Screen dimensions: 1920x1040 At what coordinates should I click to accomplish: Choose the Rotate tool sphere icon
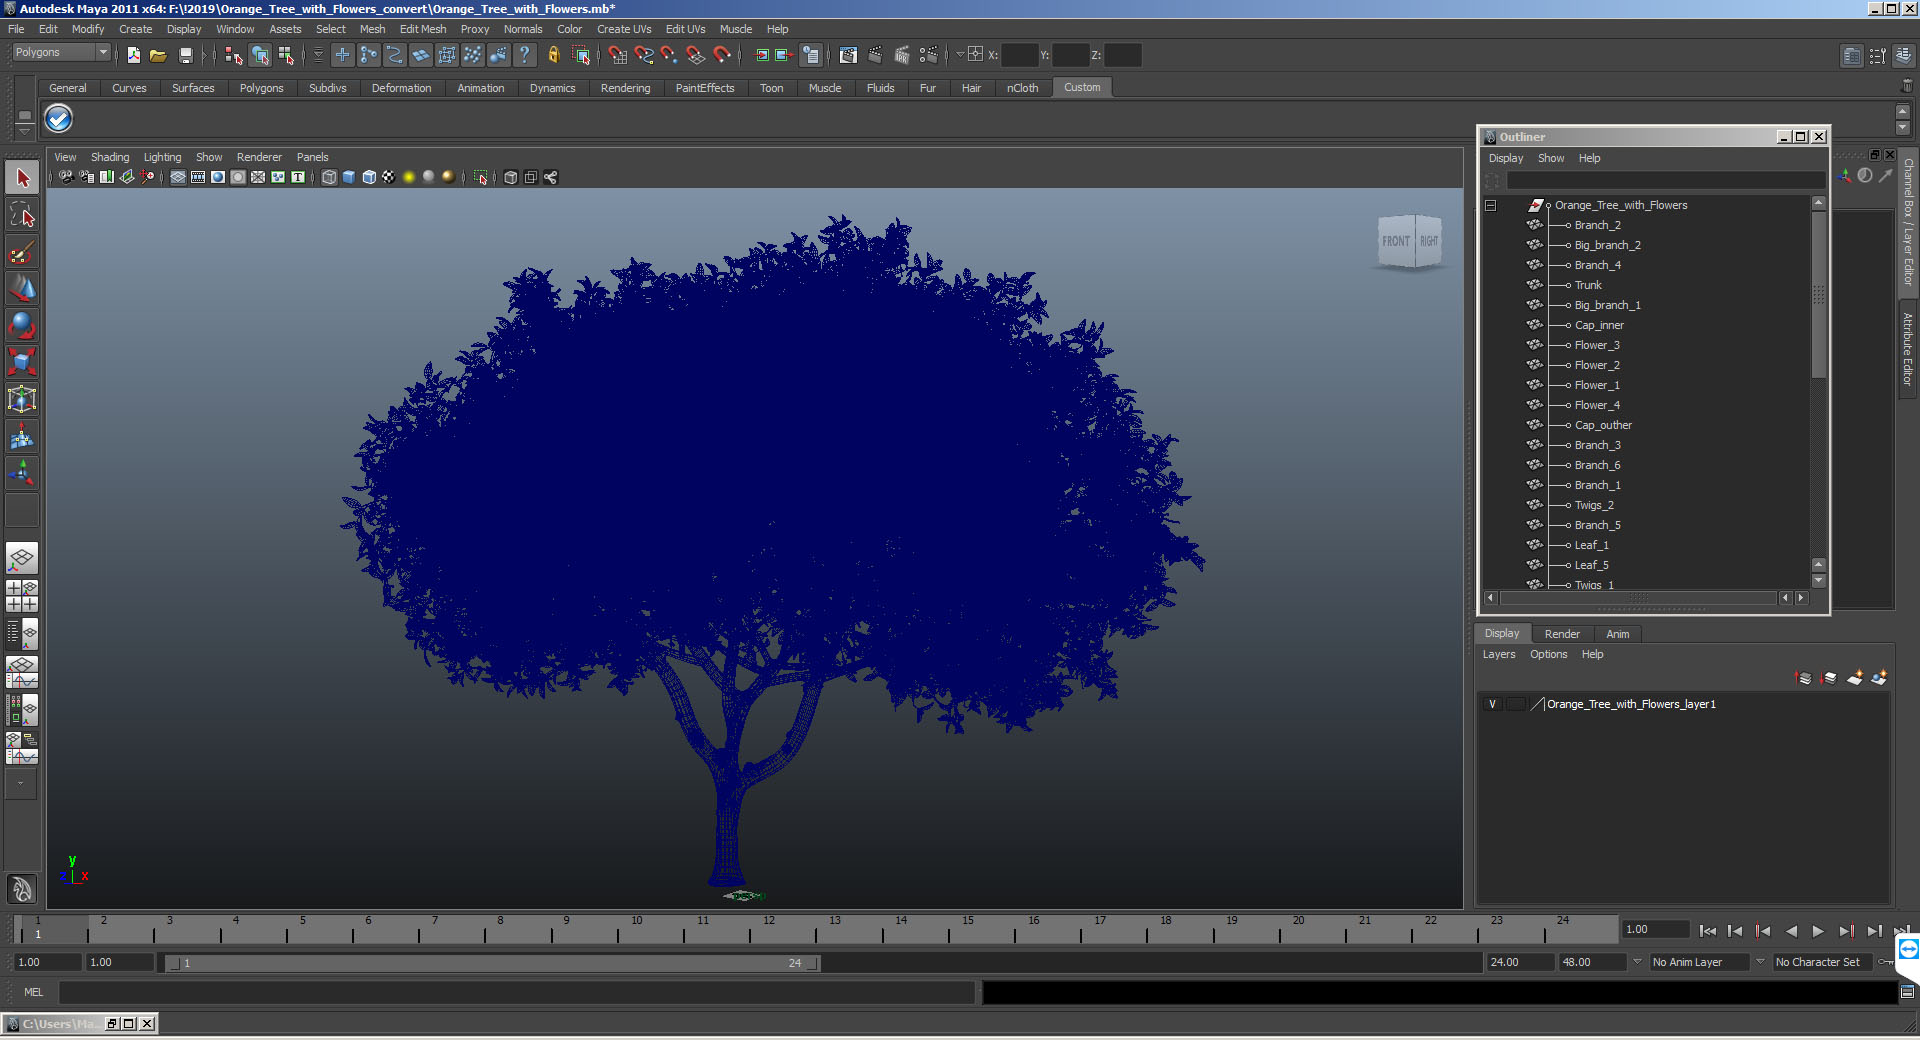pos(22,325)
